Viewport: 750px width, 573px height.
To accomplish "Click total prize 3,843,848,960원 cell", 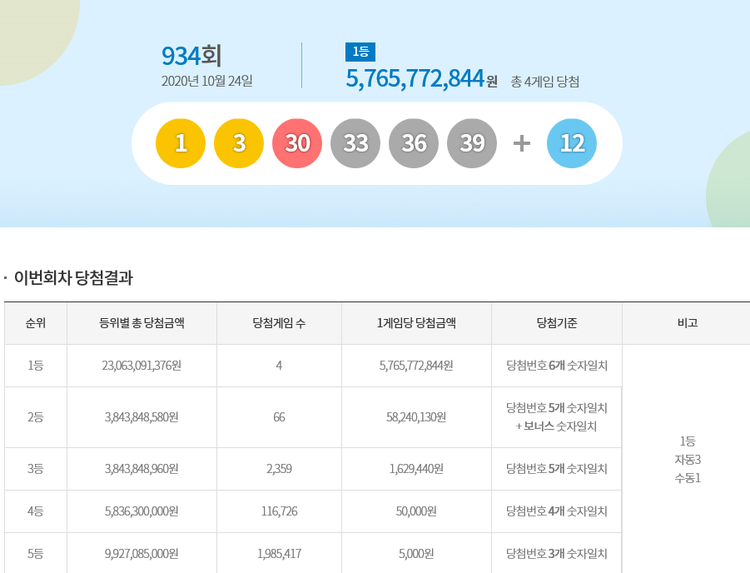I will click(142, 469).
